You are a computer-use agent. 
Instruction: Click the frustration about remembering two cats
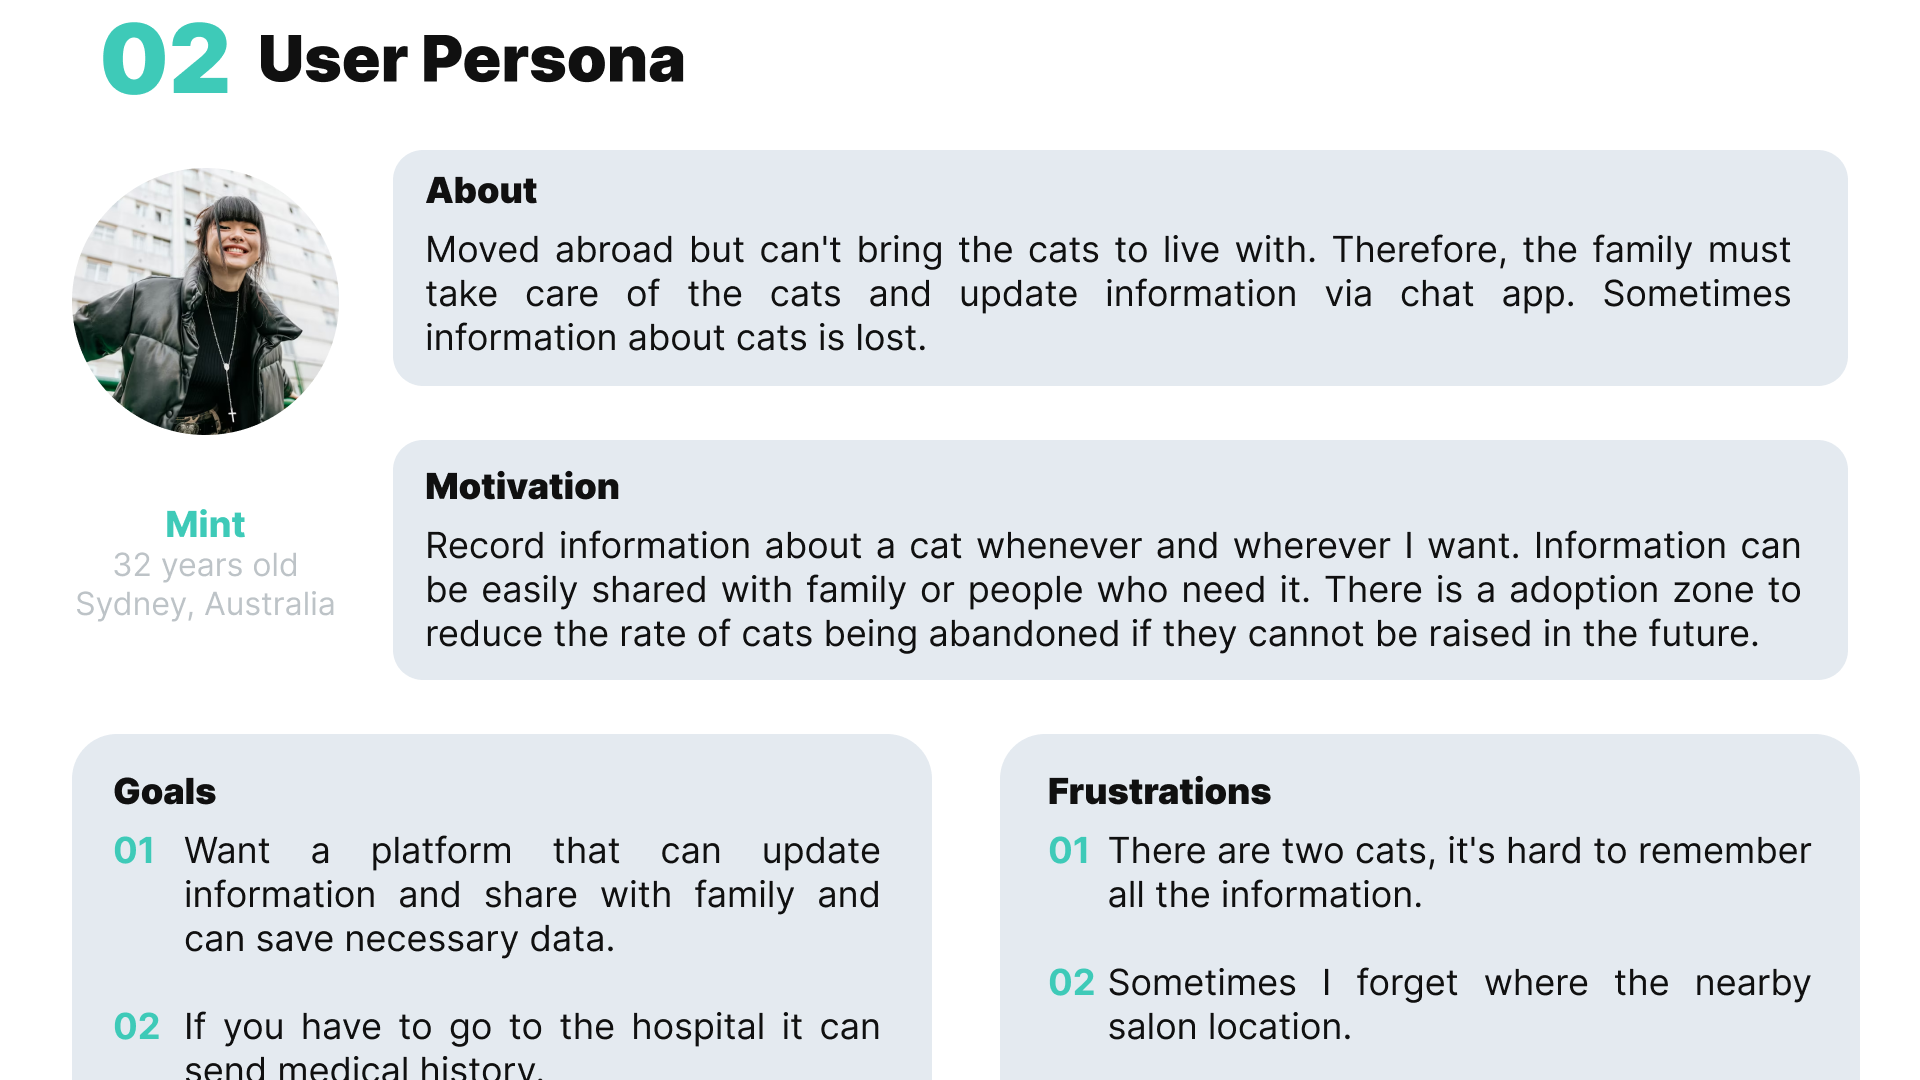point(1458,873)
